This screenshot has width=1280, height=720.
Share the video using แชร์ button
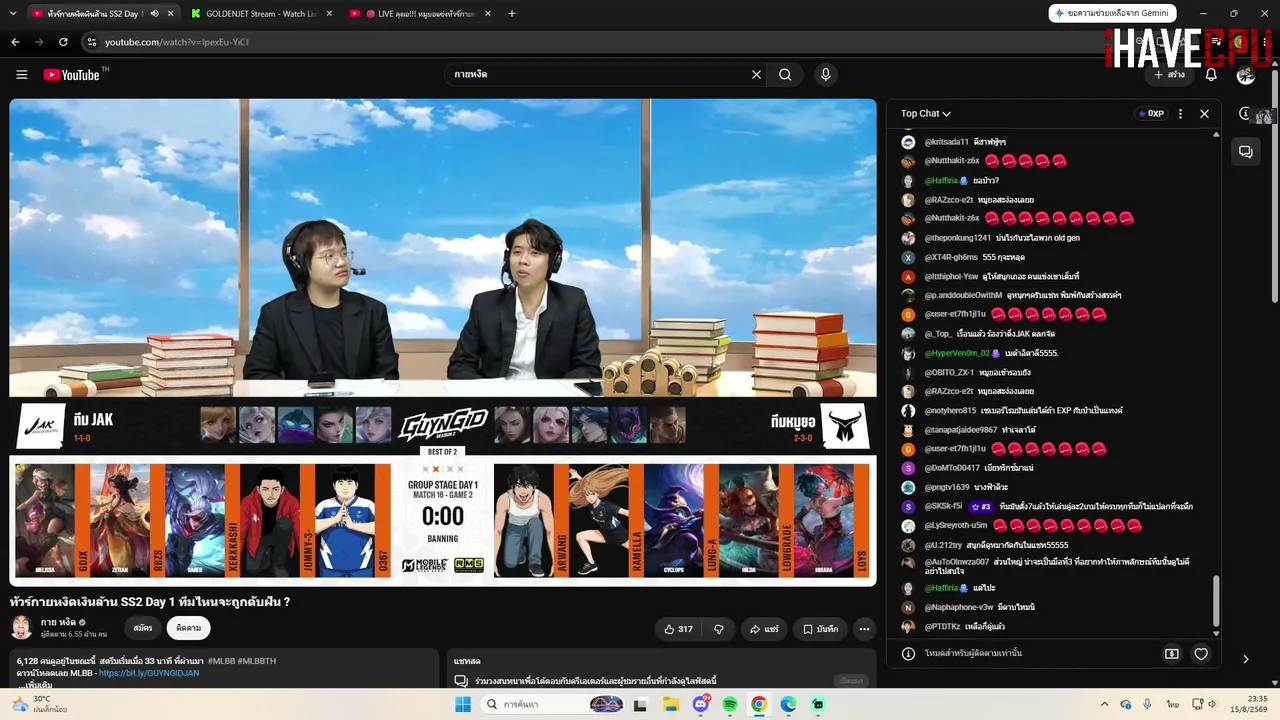point(764,629)
